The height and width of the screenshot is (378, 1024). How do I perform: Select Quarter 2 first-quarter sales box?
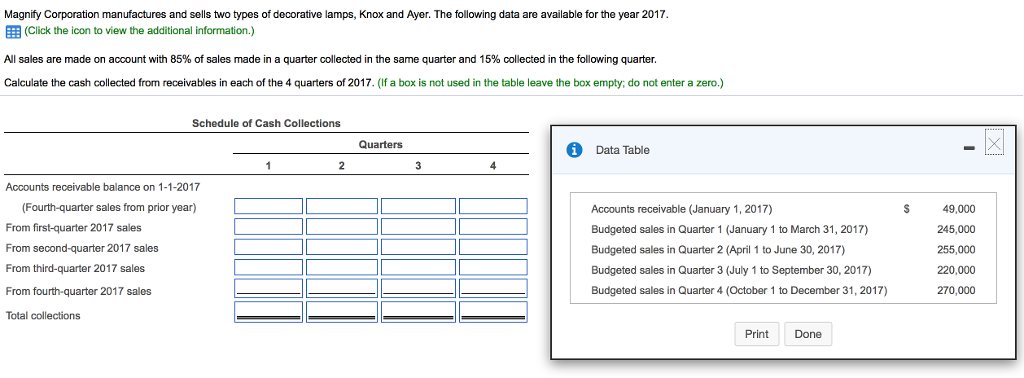point(342,227)
